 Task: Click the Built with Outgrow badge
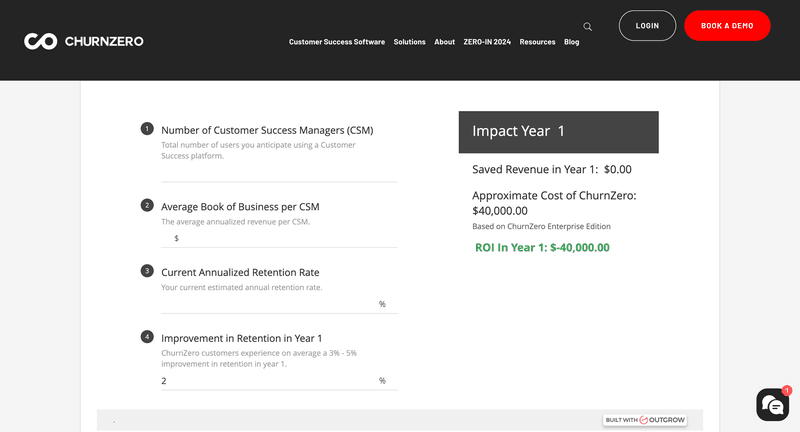click(x=645, y=420)
